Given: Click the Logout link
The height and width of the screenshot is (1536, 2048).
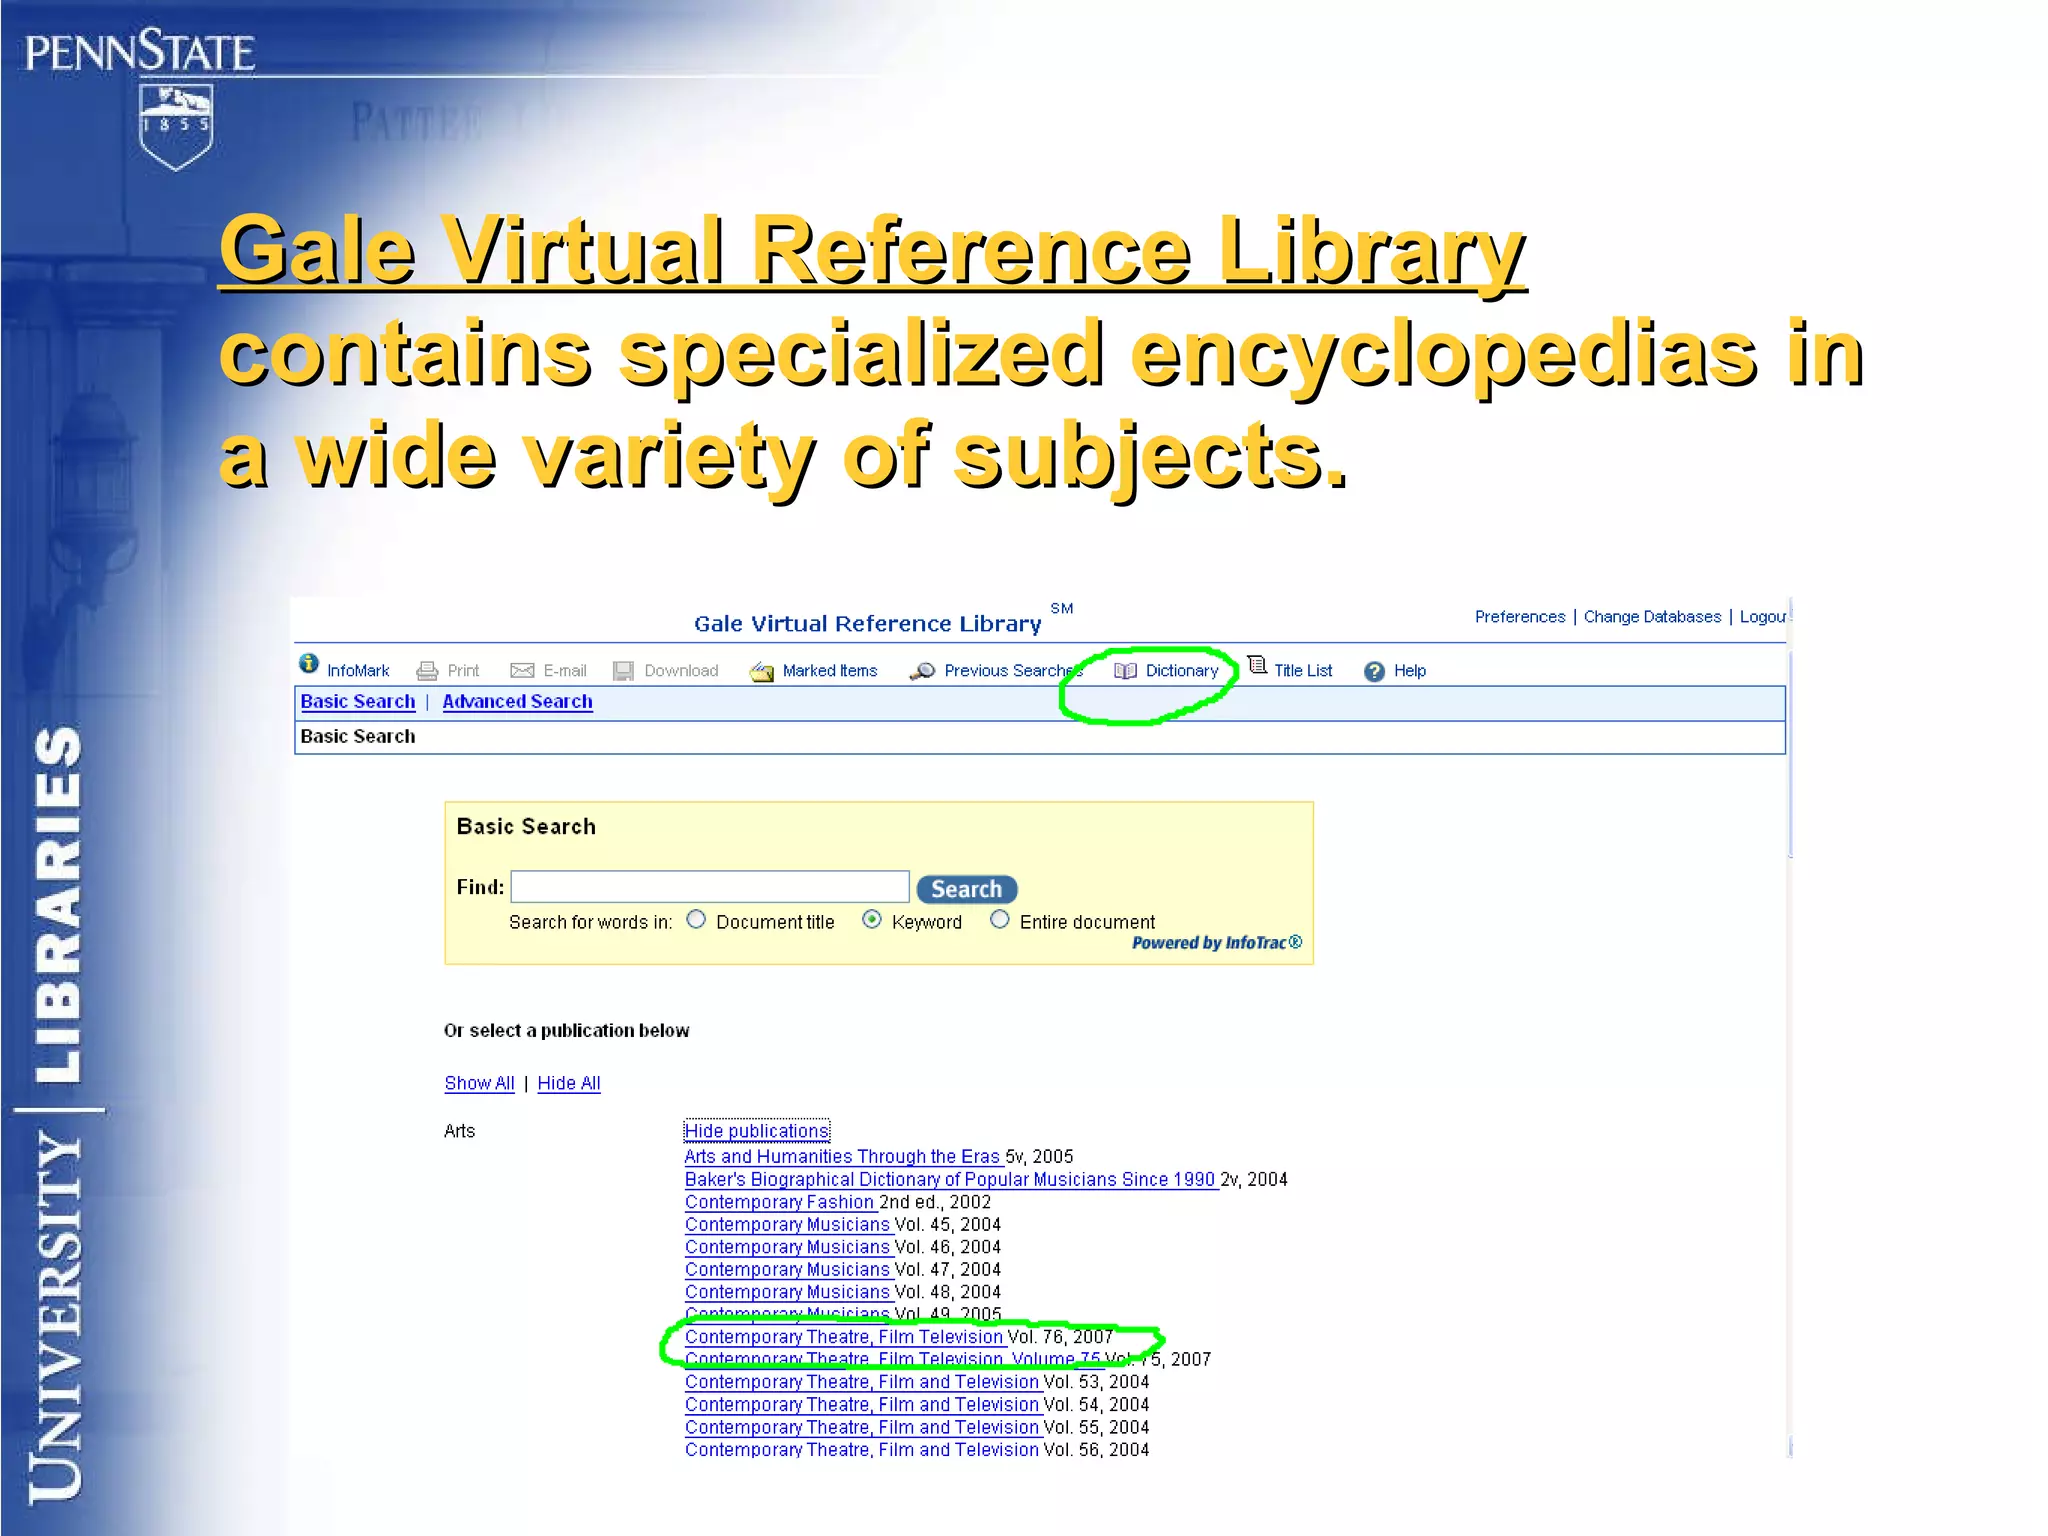Looking at the screenshot, I should 1764,617.
